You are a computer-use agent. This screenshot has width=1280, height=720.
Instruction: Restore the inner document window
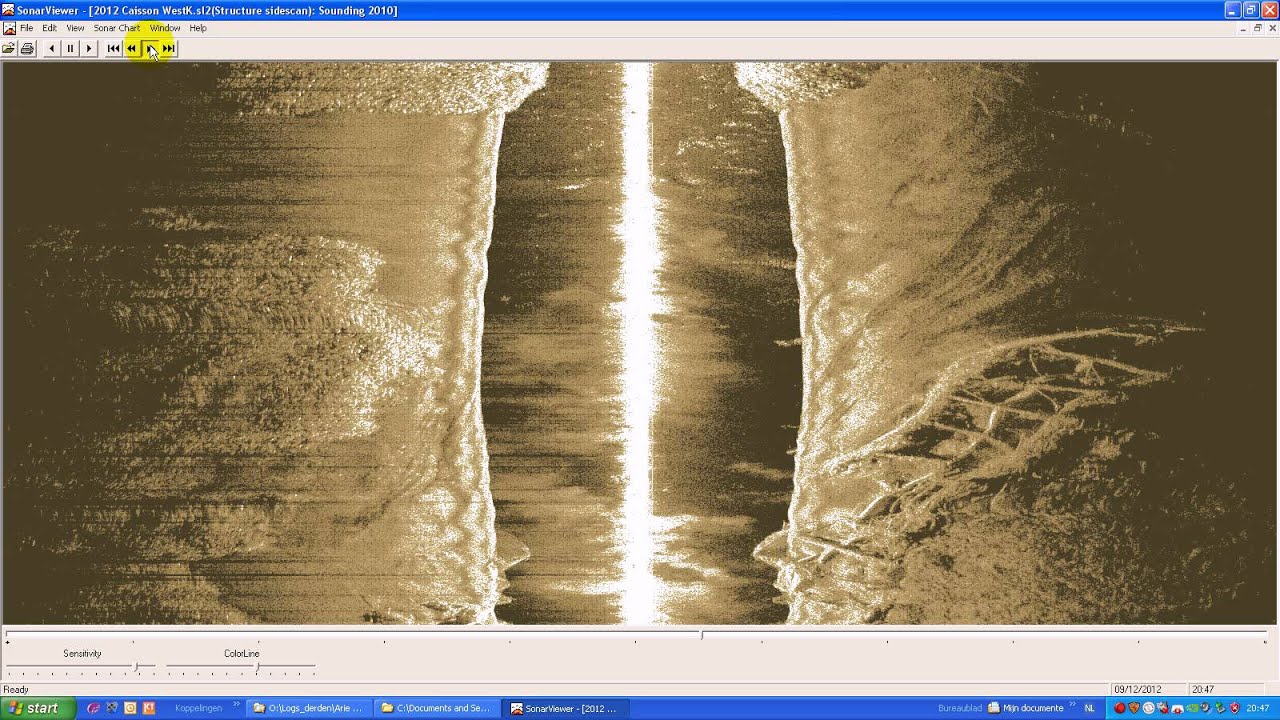point(1258,28)
